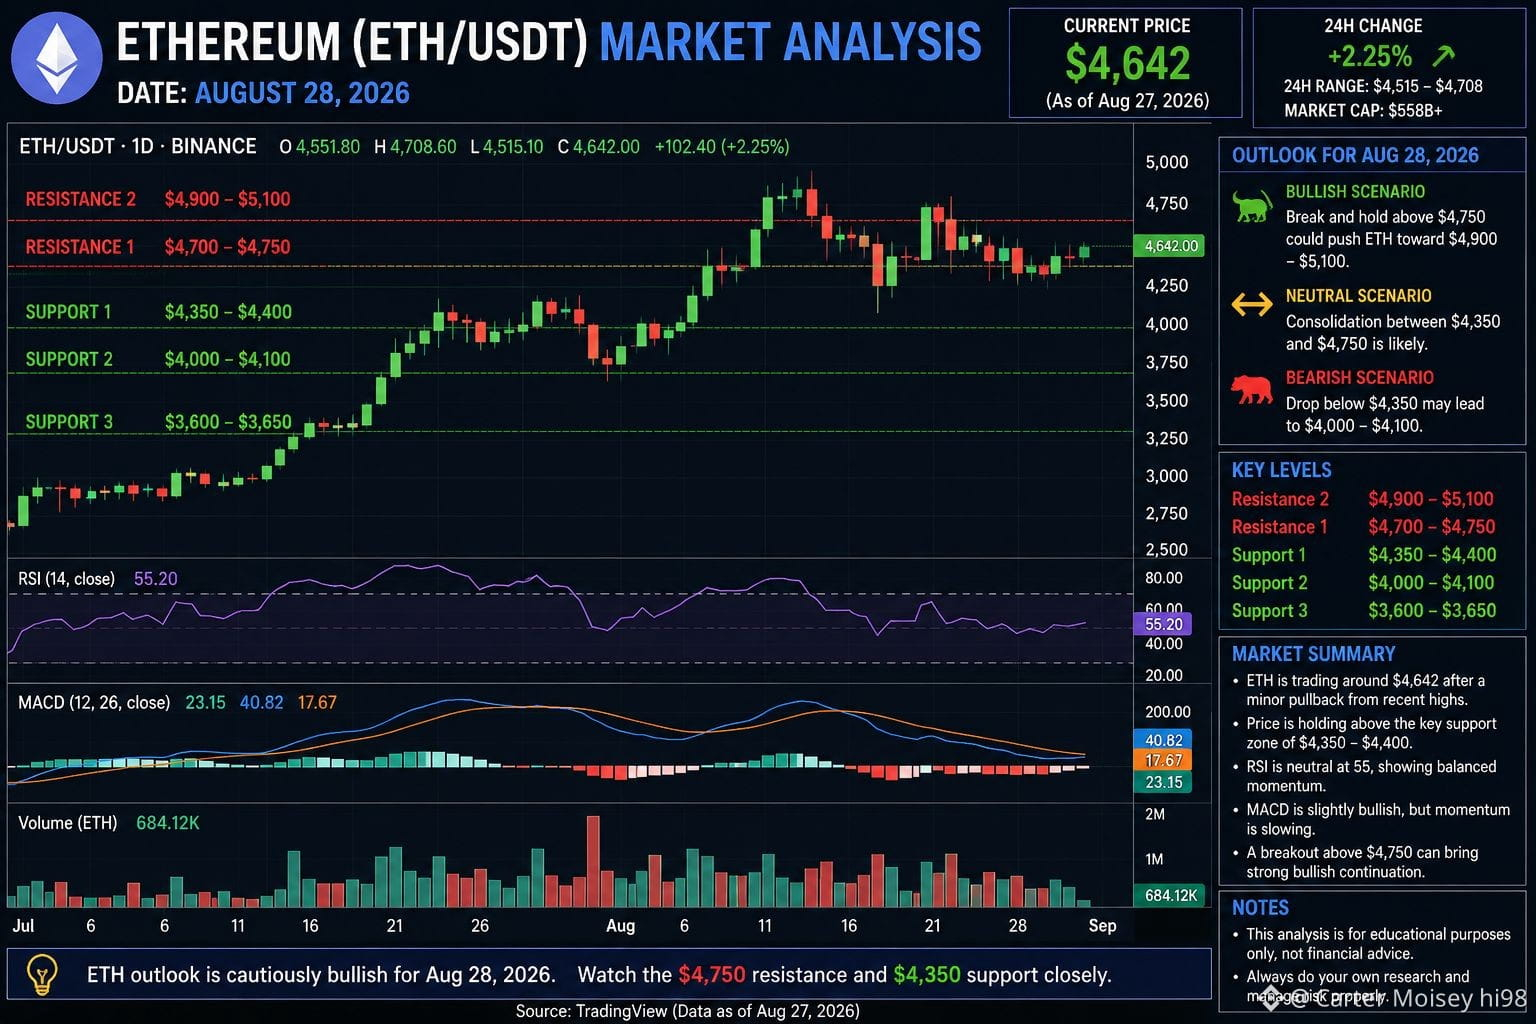
Task: Click the "MARKET SUMMARY" heading
Action: (1313, 654)
